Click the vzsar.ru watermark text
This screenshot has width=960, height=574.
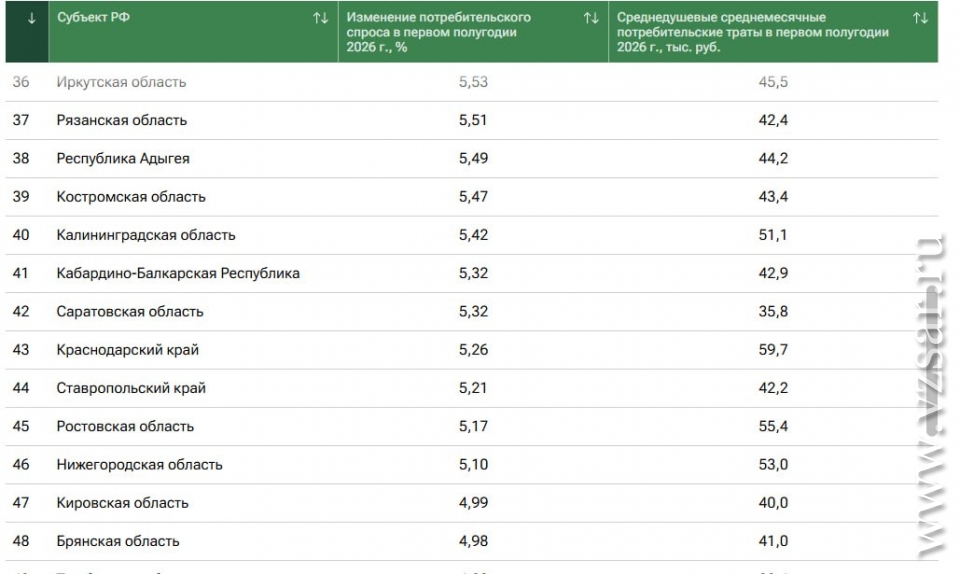click(933, 397)
